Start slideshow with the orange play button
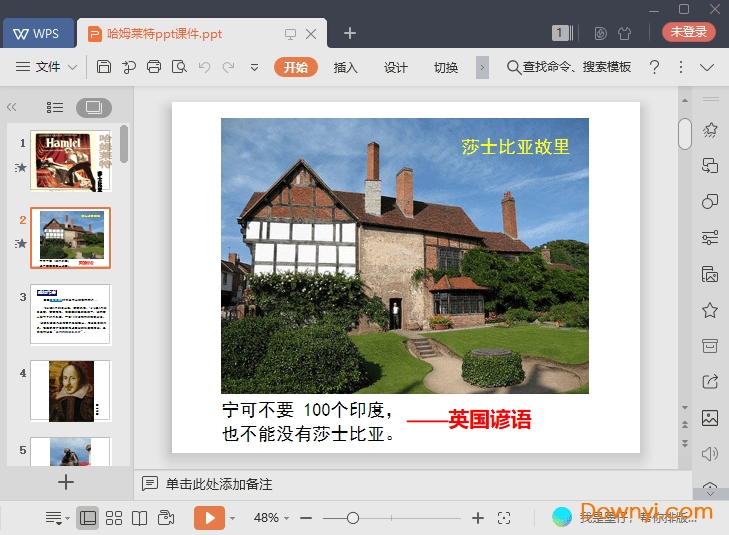729x535 pixels. click(x=209, y=518)
